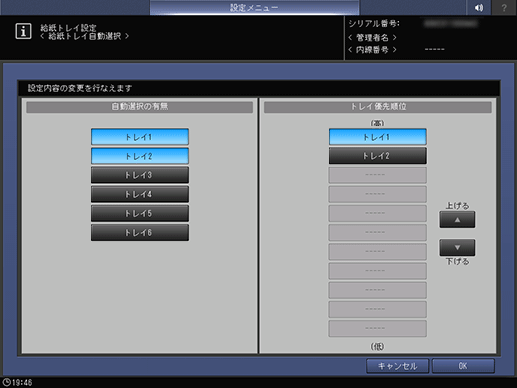The image size is (517, 388).
Task: Click the 19:46 time display
Action: [22, 382]
